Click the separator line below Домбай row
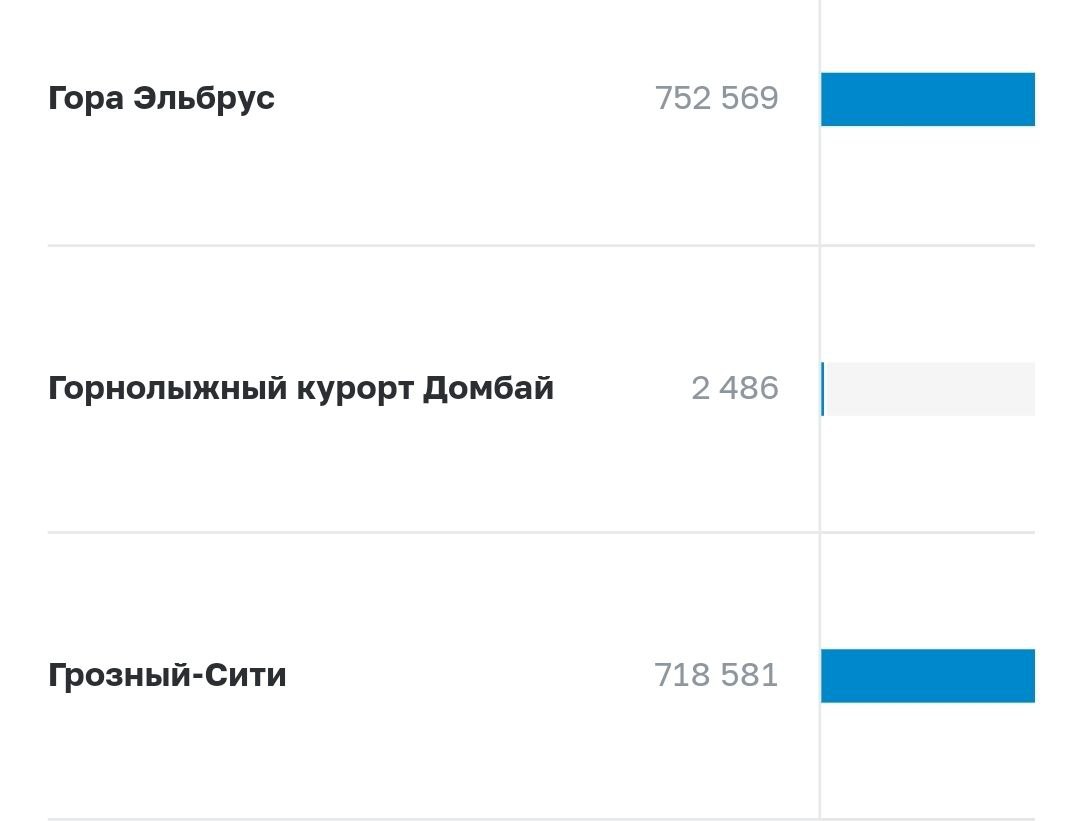Viewport: 1080px width, 821px height. (x=541, y=532)
